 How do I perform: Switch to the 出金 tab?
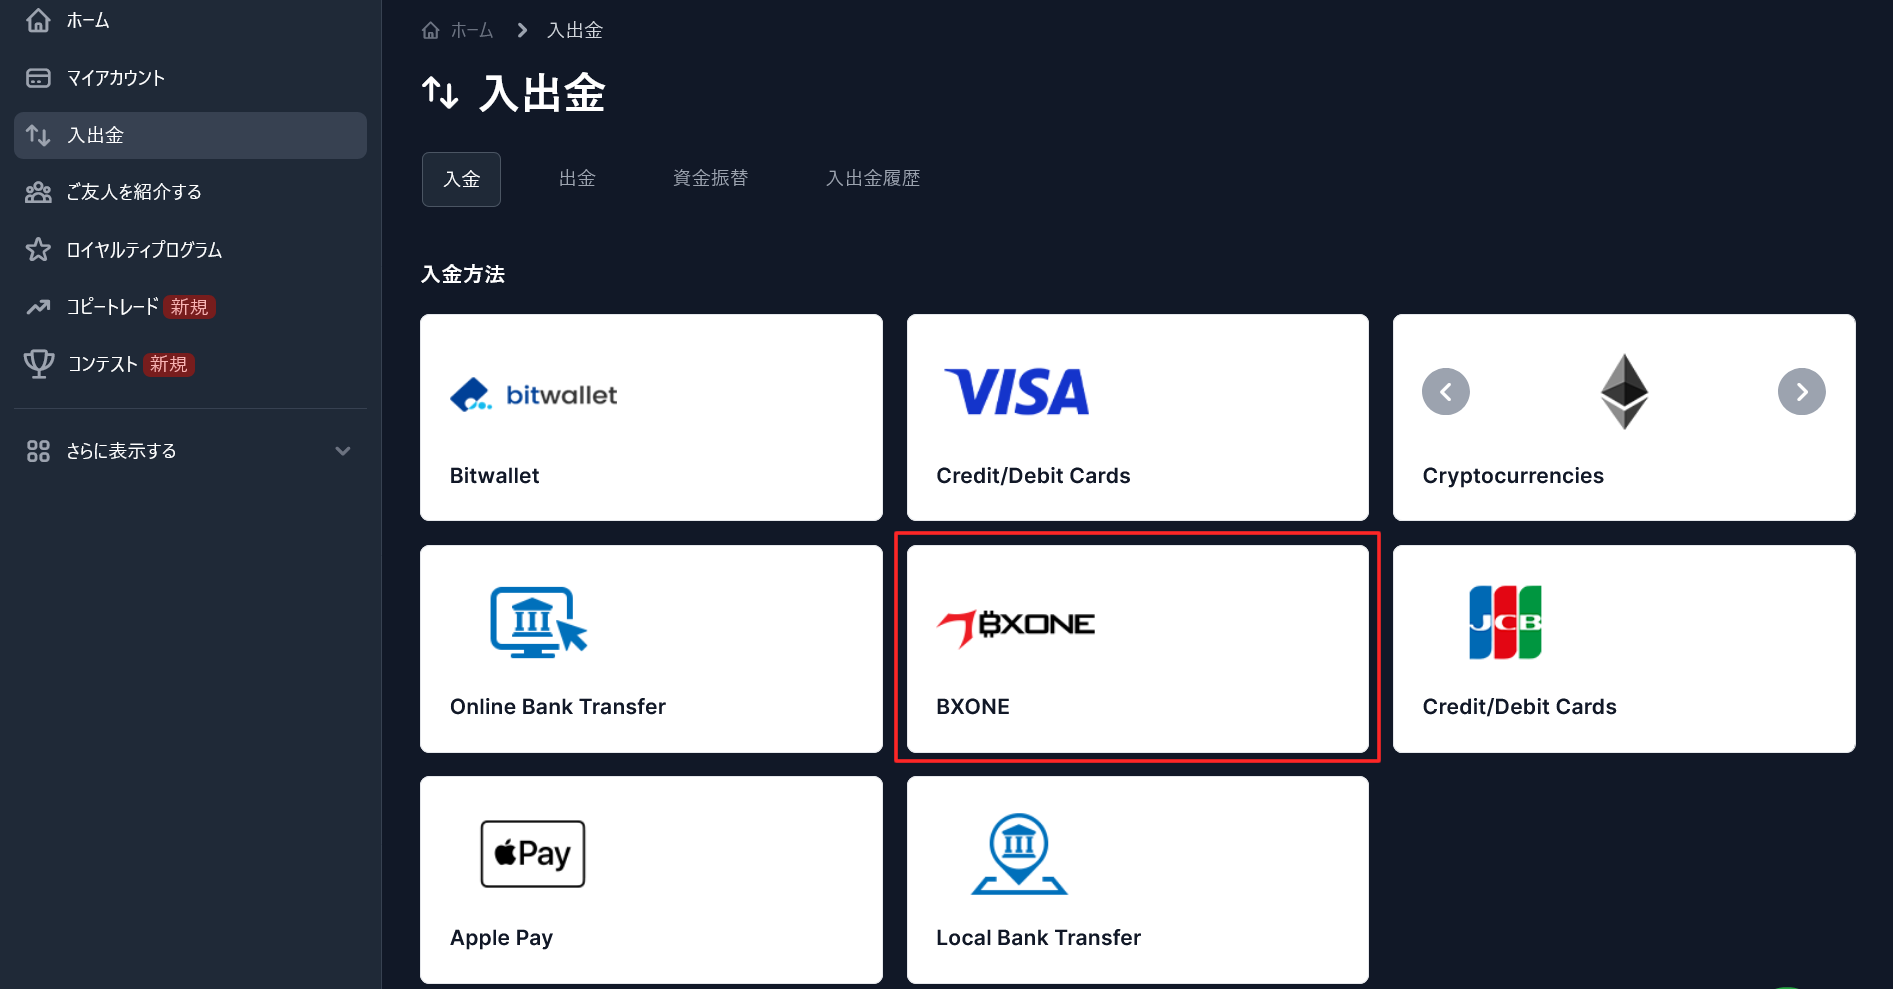[577, 179]
